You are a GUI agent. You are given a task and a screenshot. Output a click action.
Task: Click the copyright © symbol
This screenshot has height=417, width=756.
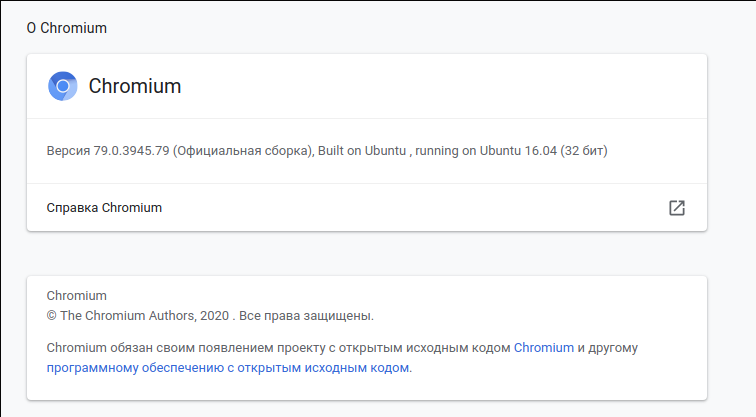[52, 316]
